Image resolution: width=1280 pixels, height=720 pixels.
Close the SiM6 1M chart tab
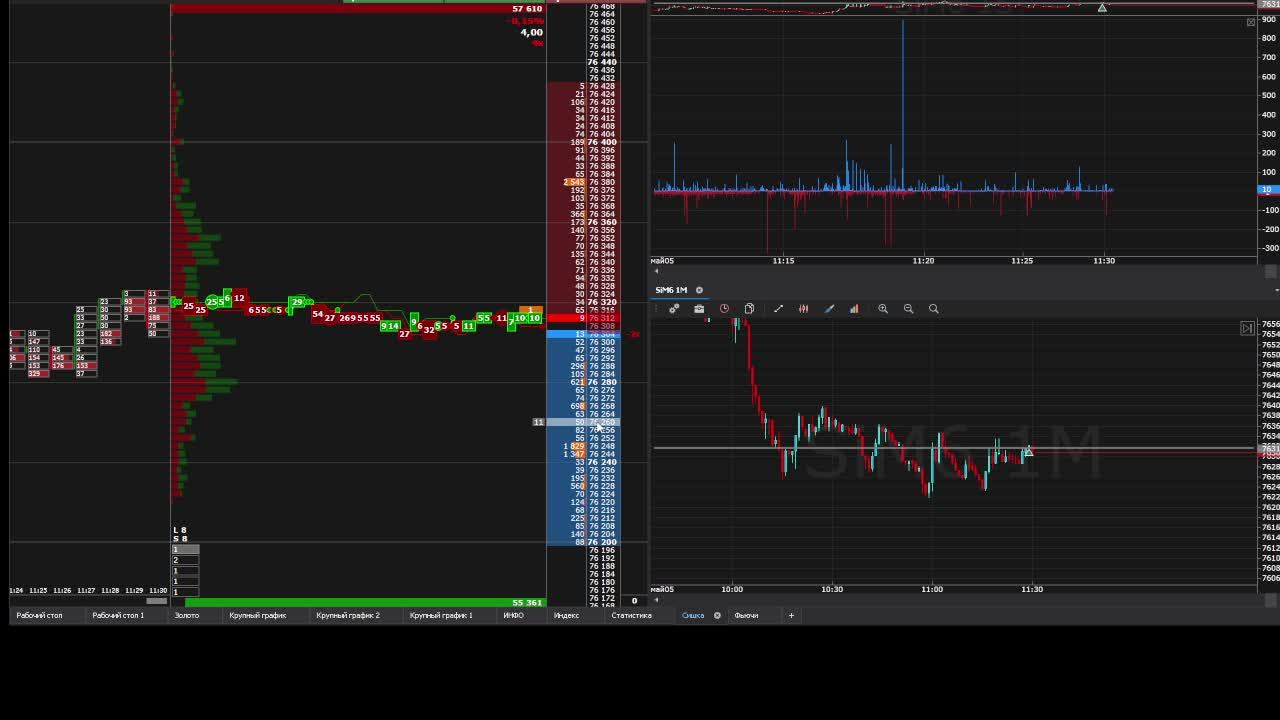click(x=699, y=290)
